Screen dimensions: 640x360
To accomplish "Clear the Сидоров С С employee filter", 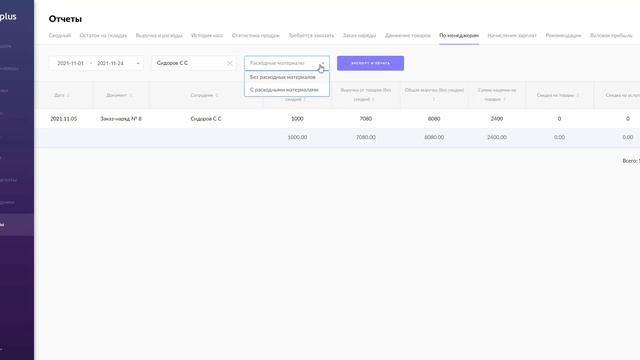I will click(x=230, y=63).
